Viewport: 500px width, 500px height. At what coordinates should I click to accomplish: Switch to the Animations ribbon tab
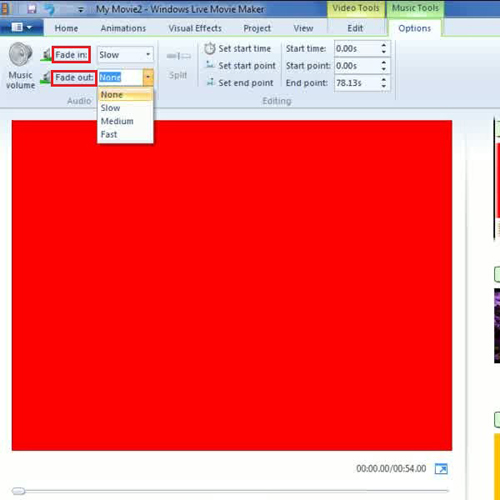point(123,28)
